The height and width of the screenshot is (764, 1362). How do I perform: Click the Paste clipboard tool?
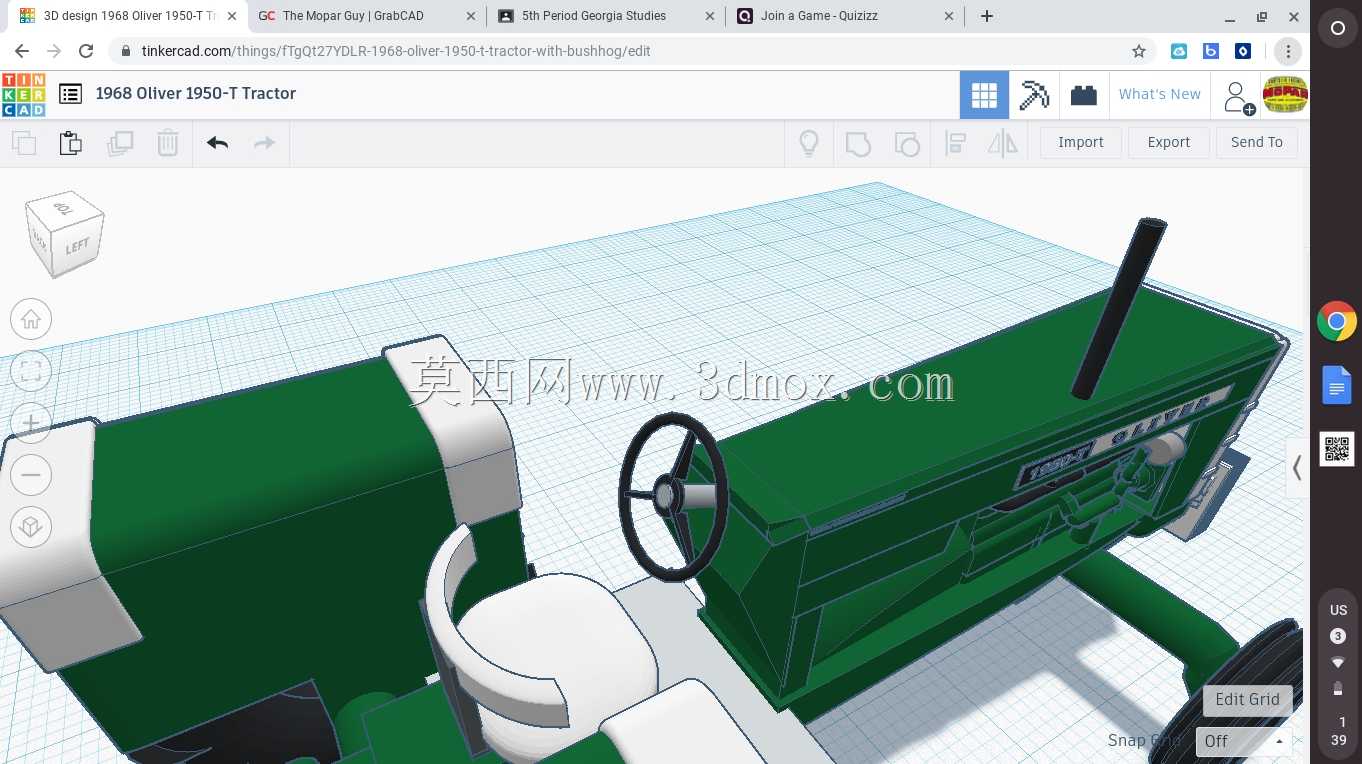click(x=71, y=143)
